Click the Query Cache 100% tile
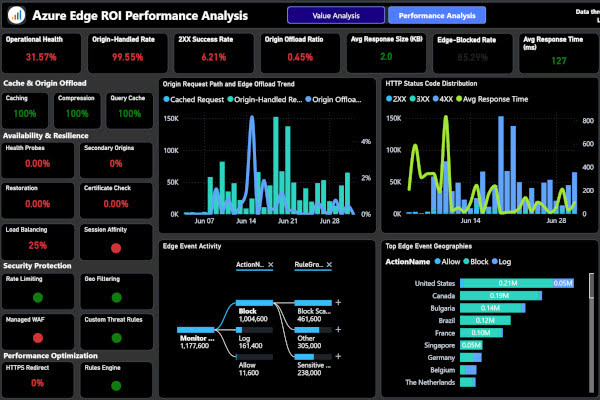Image resolution: width=600 pixels, height=400 pixels. pyautogui.click(x=129, y=110)
